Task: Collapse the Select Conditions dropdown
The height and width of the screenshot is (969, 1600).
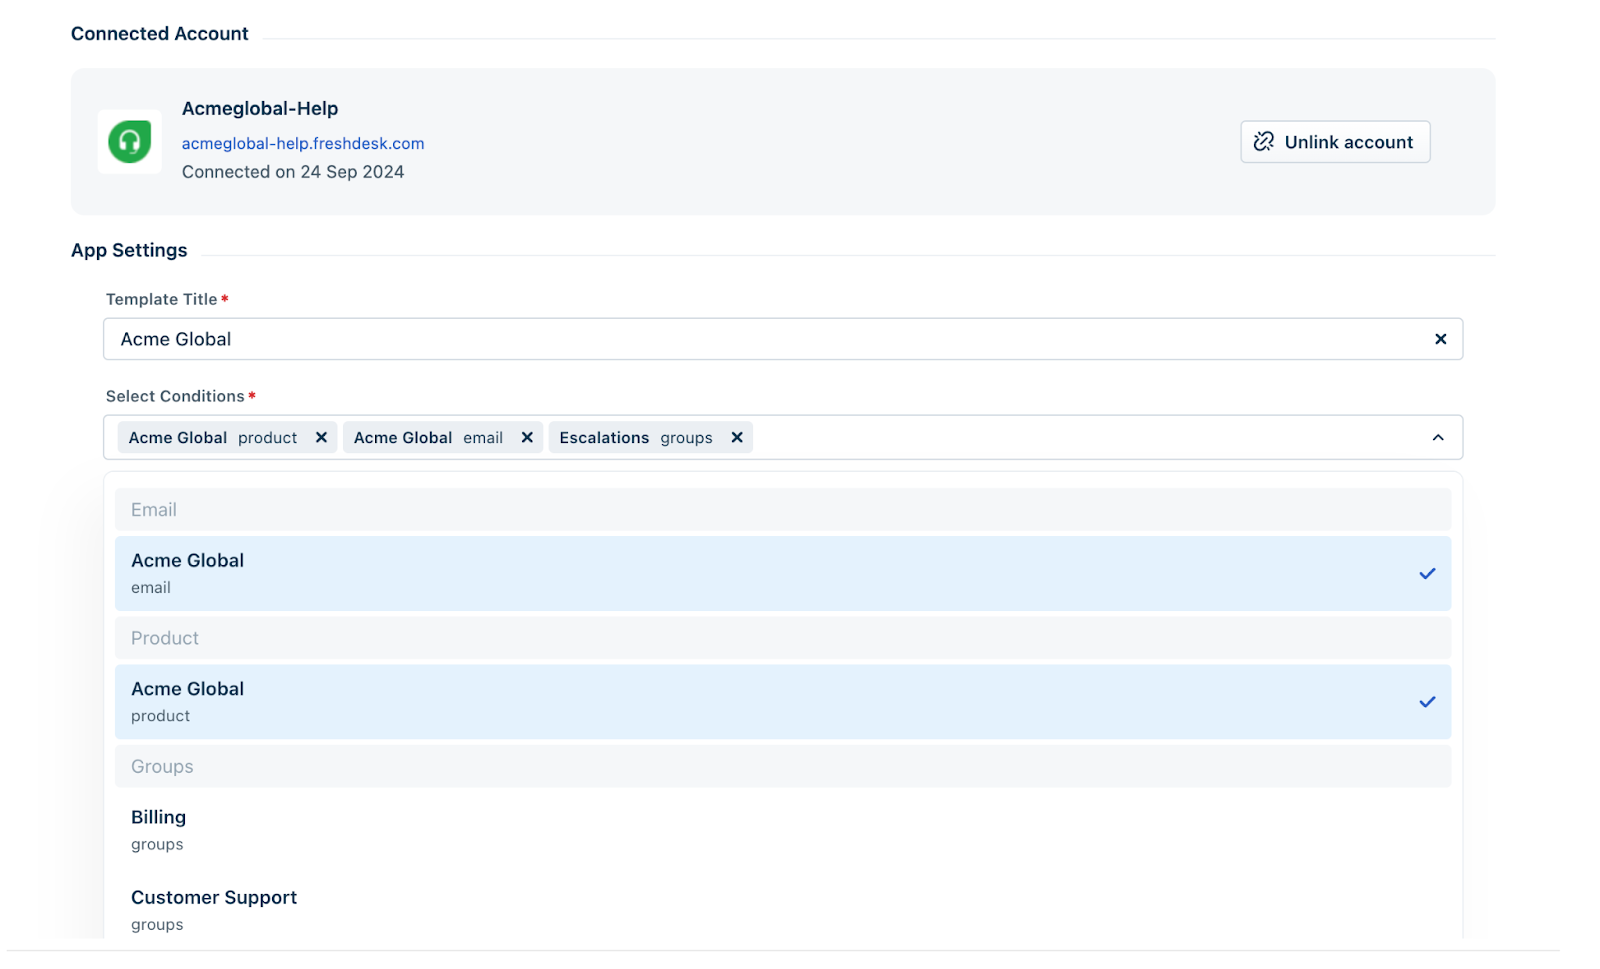Action: tap(1438, 437)
